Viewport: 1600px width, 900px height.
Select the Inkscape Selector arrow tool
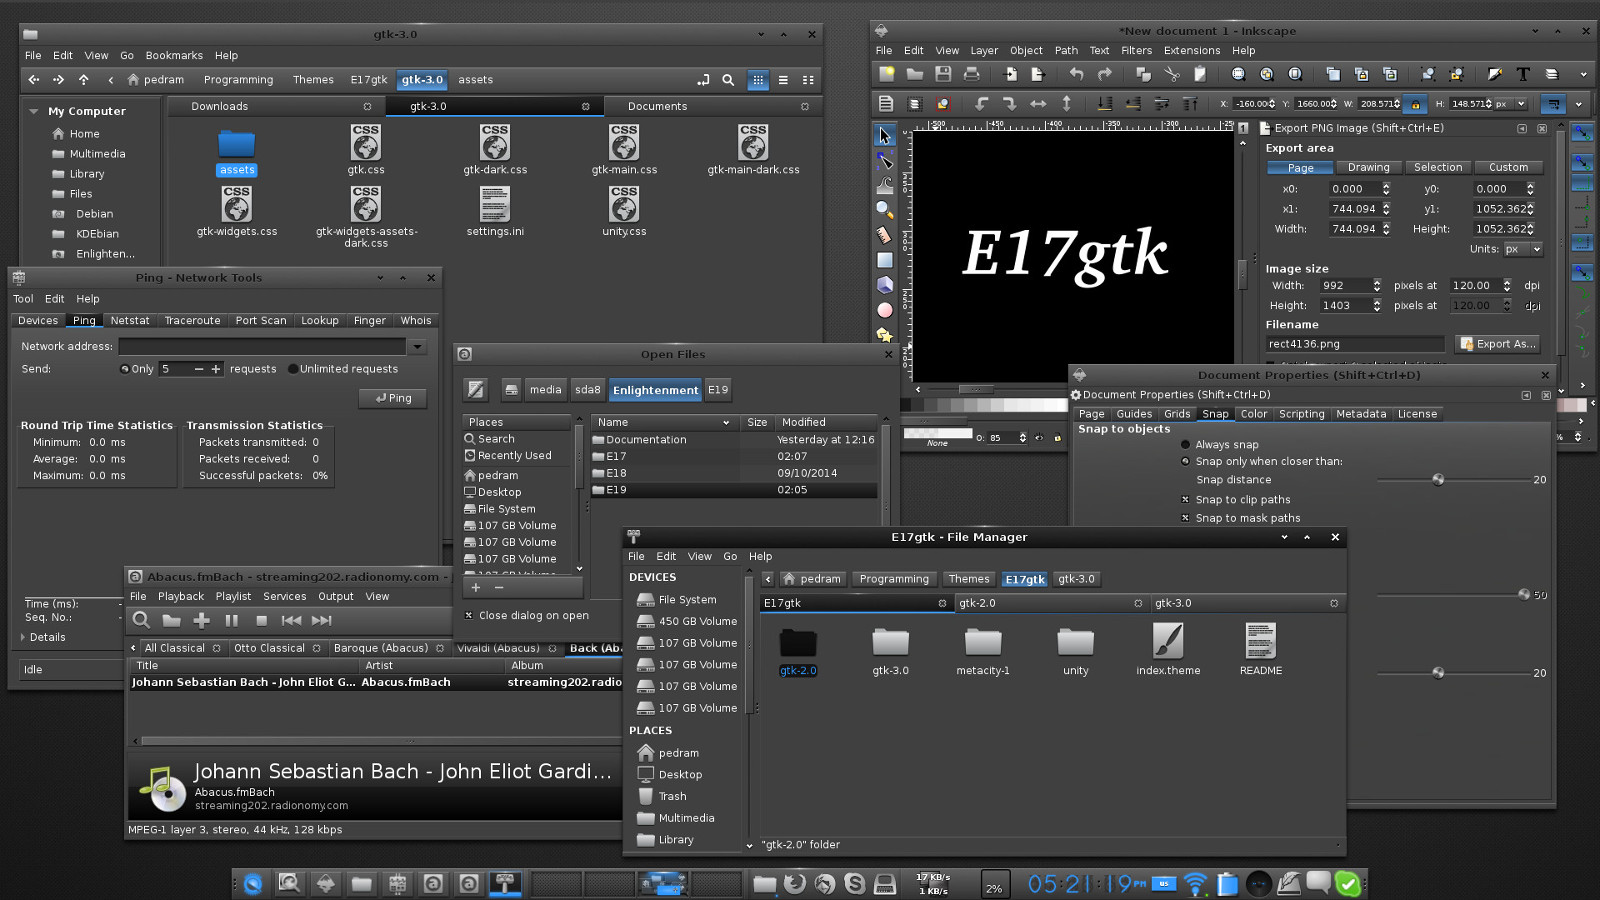[x=885, y=135]
